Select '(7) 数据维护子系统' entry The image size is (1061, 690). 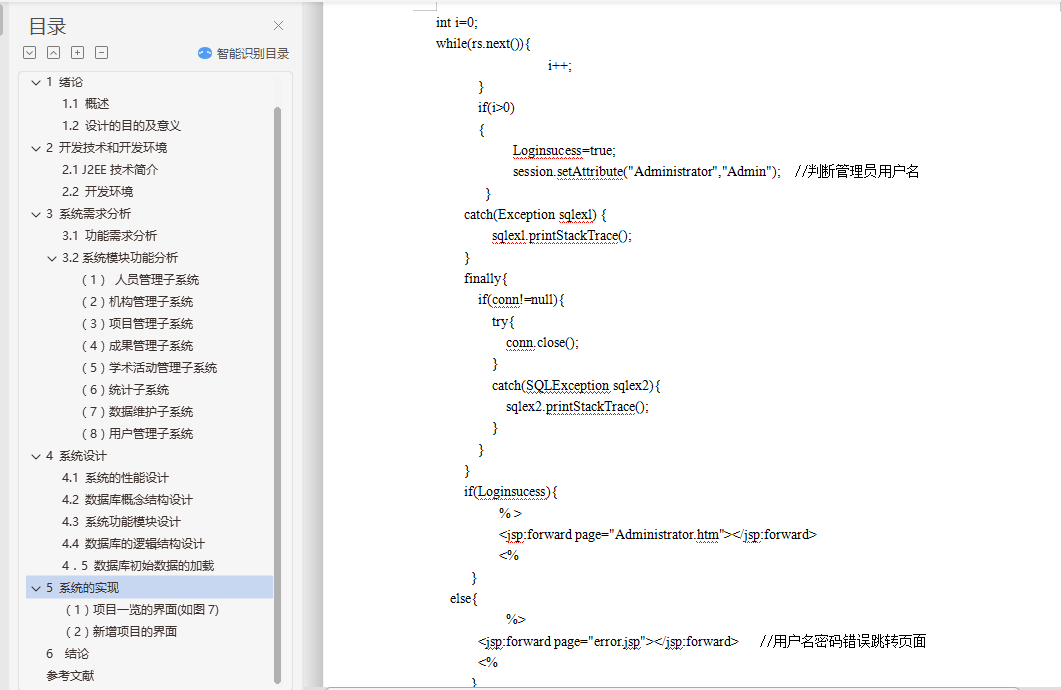pyautogui.click(x=137, y=411)
